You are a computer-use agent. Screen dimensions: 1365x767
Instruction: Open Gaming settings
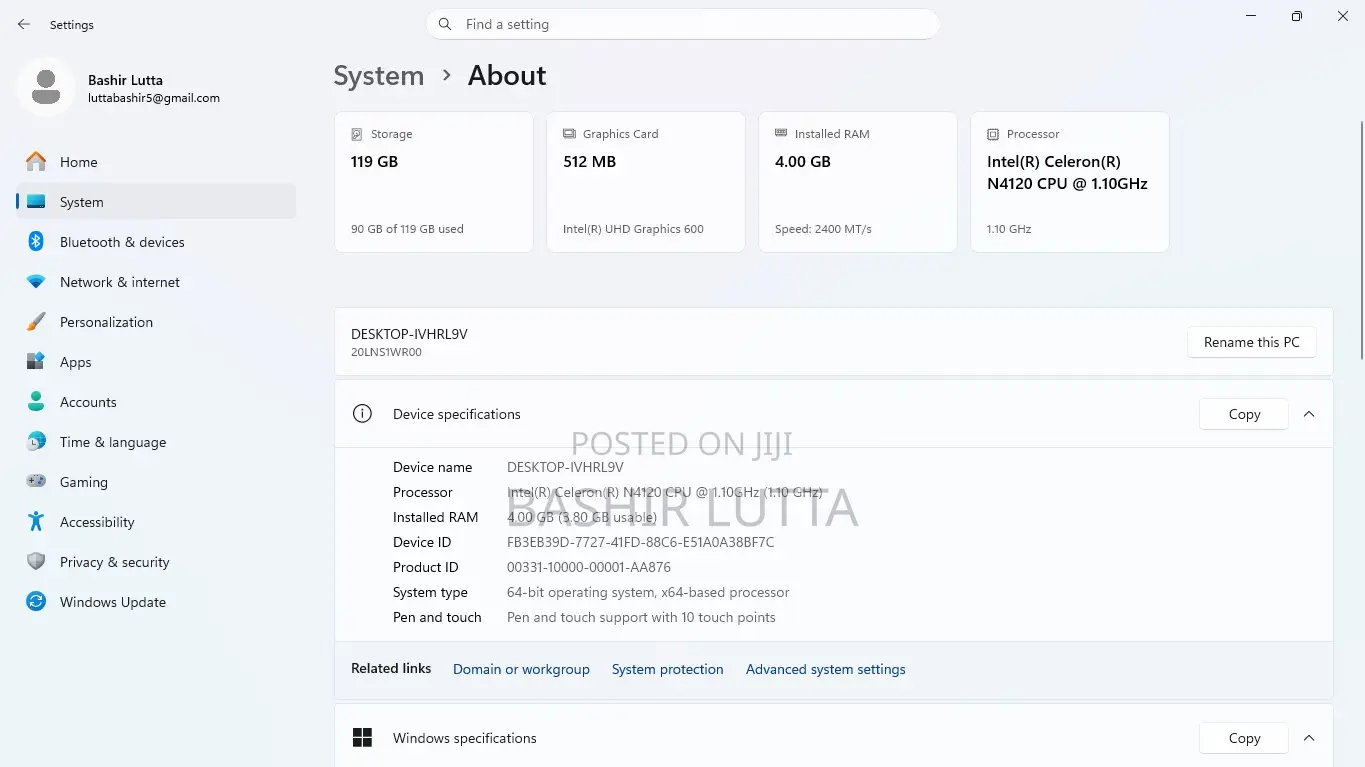156,482
